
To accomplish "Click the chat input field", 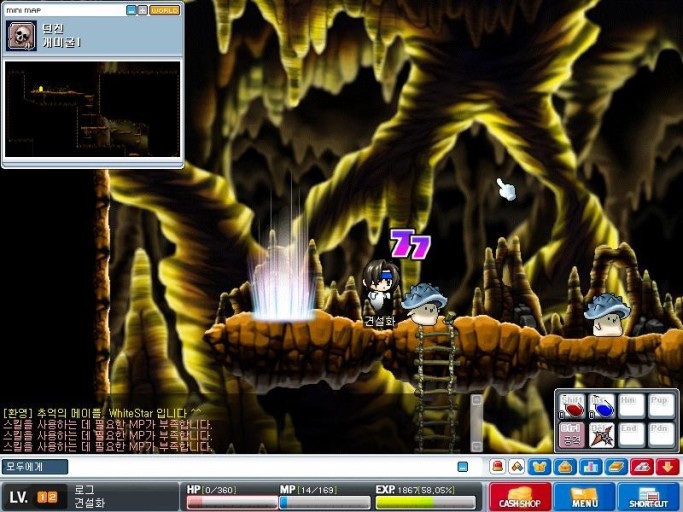I will tap(261, 467).
